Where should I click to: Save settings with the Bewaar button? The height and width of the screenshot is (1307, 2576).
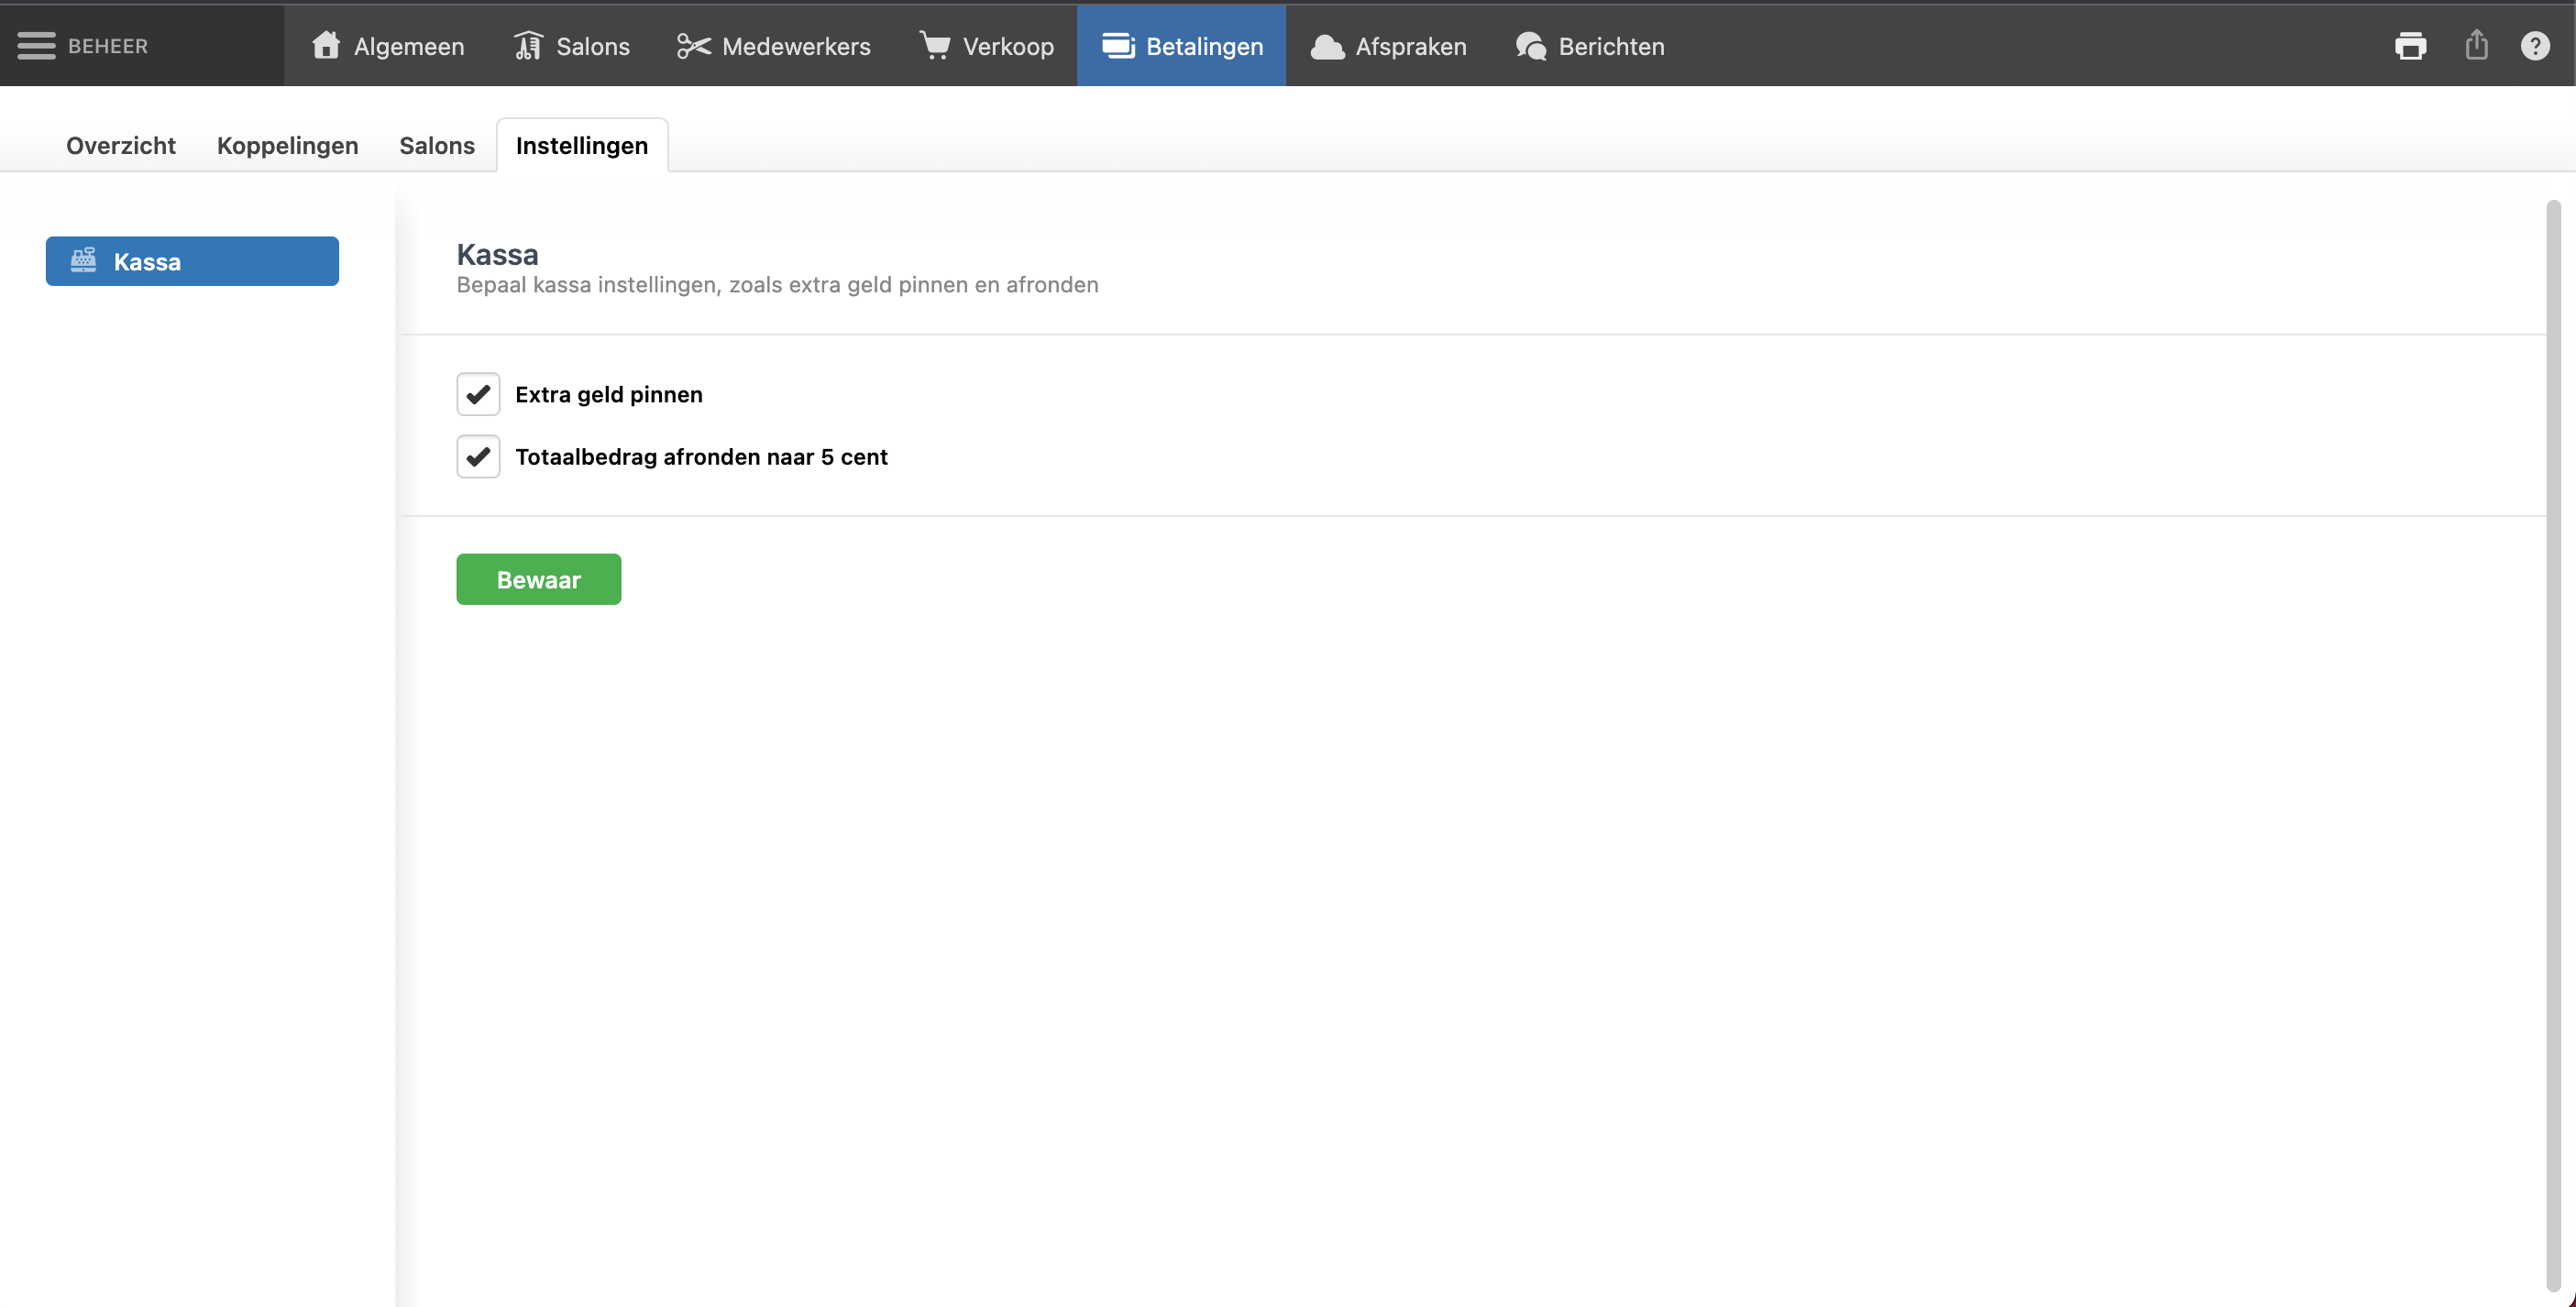point(539,580)
